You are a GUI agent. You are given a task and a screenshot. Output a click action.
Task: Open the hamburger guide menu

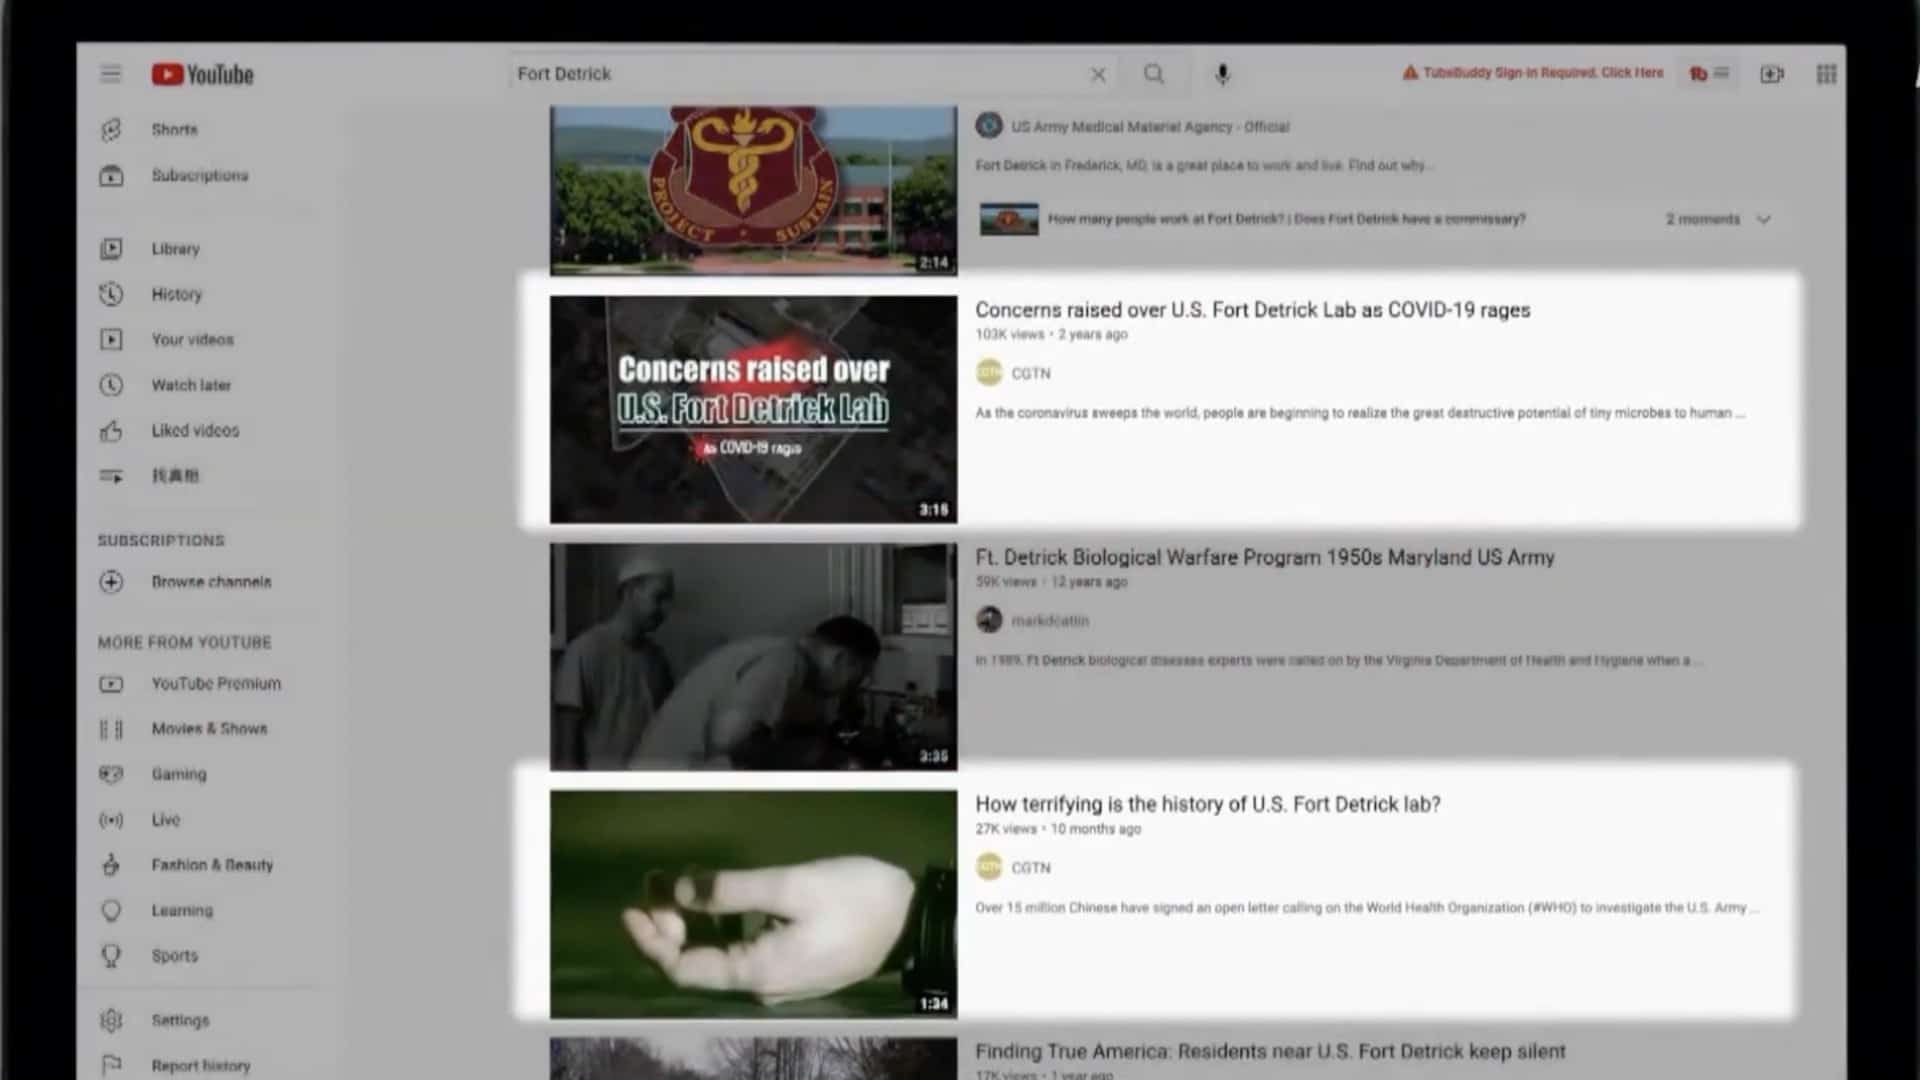click(111, 74)
